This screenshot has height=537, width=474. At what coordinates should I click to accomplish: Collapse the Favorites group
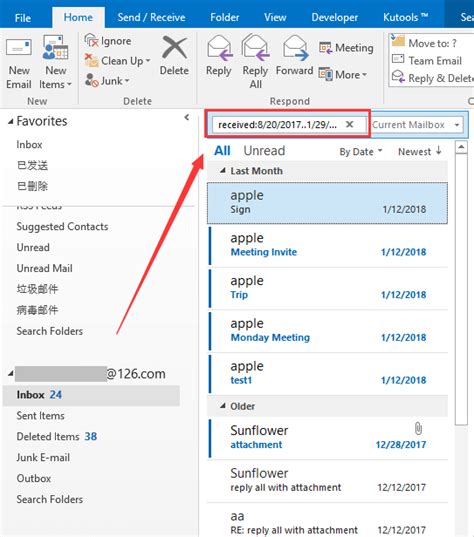pos(11,121)
